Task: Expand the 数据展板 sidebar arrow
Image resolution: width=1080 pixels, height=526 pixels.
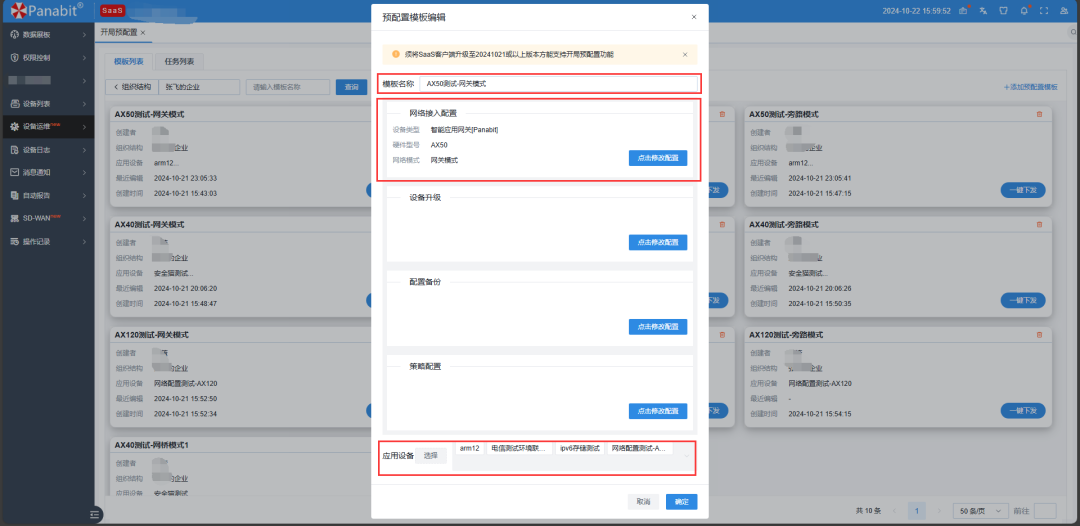Action: click(x=84, y=34)
